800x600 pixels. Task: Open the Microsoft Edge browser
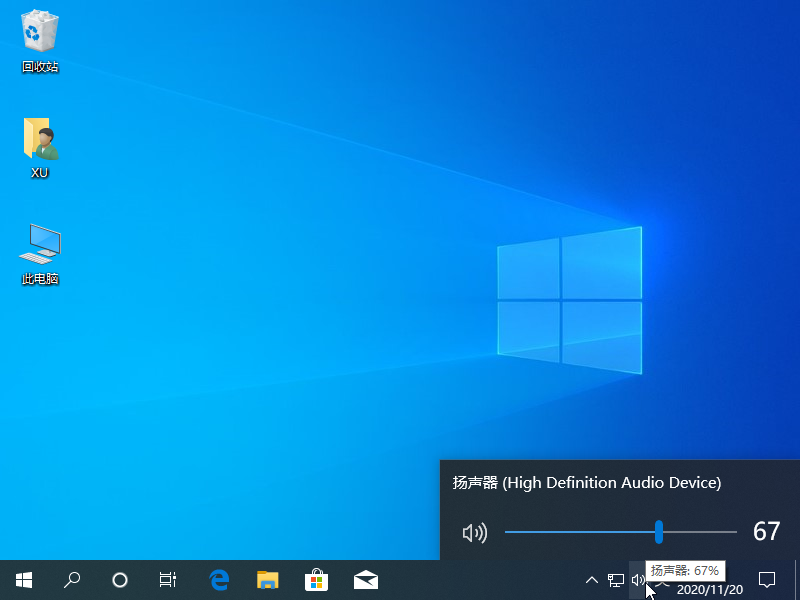click(219, 580)
